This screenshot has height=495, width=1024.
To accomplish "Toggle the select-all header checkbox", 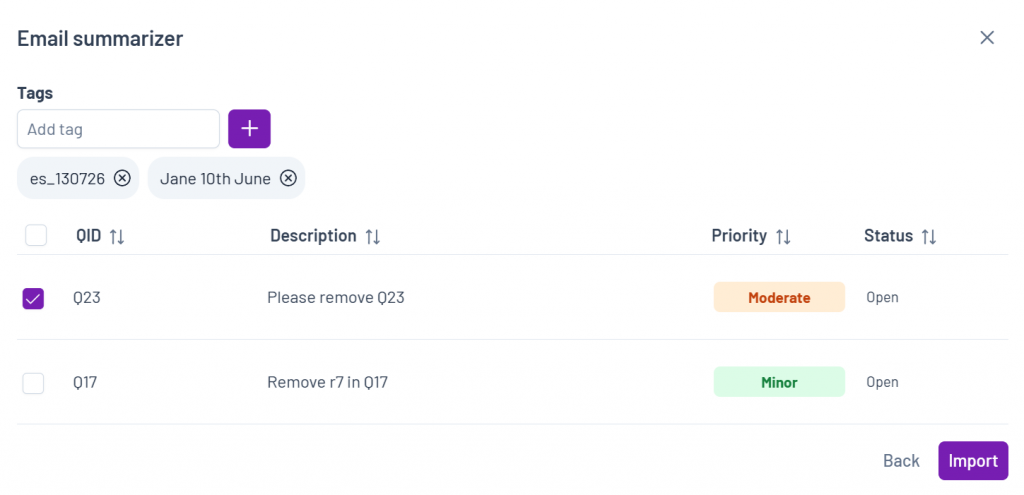I will coord(36,235).
